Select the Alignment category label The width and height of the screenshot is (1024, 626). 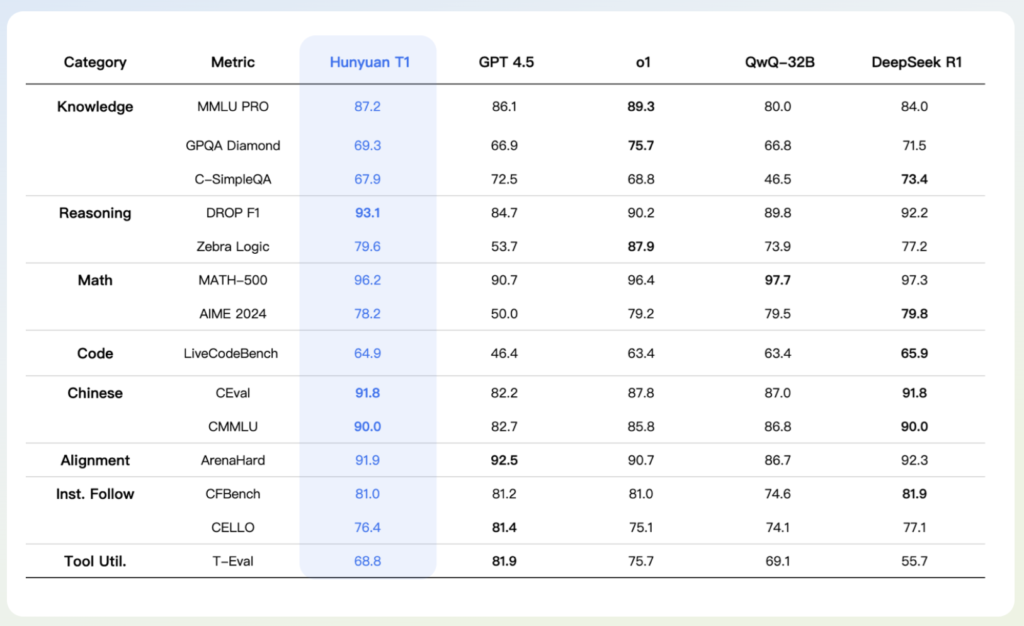point(95,461)
